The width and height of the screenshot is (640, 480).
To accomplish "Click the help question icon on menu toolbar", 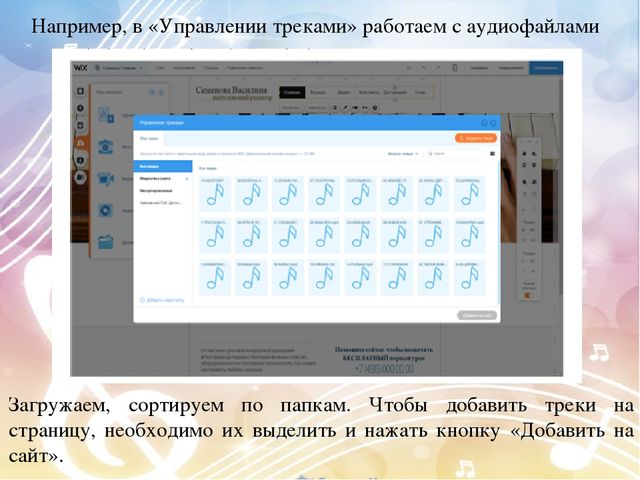I will (375, 108).
